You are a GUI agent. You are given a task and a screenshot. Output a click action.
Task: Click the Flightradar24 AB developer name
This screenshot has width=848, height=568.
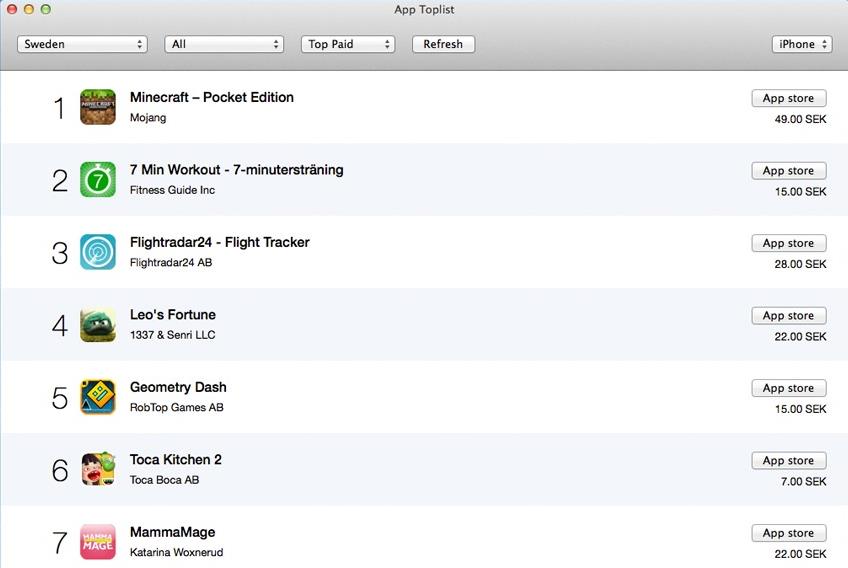click(171, 262)
